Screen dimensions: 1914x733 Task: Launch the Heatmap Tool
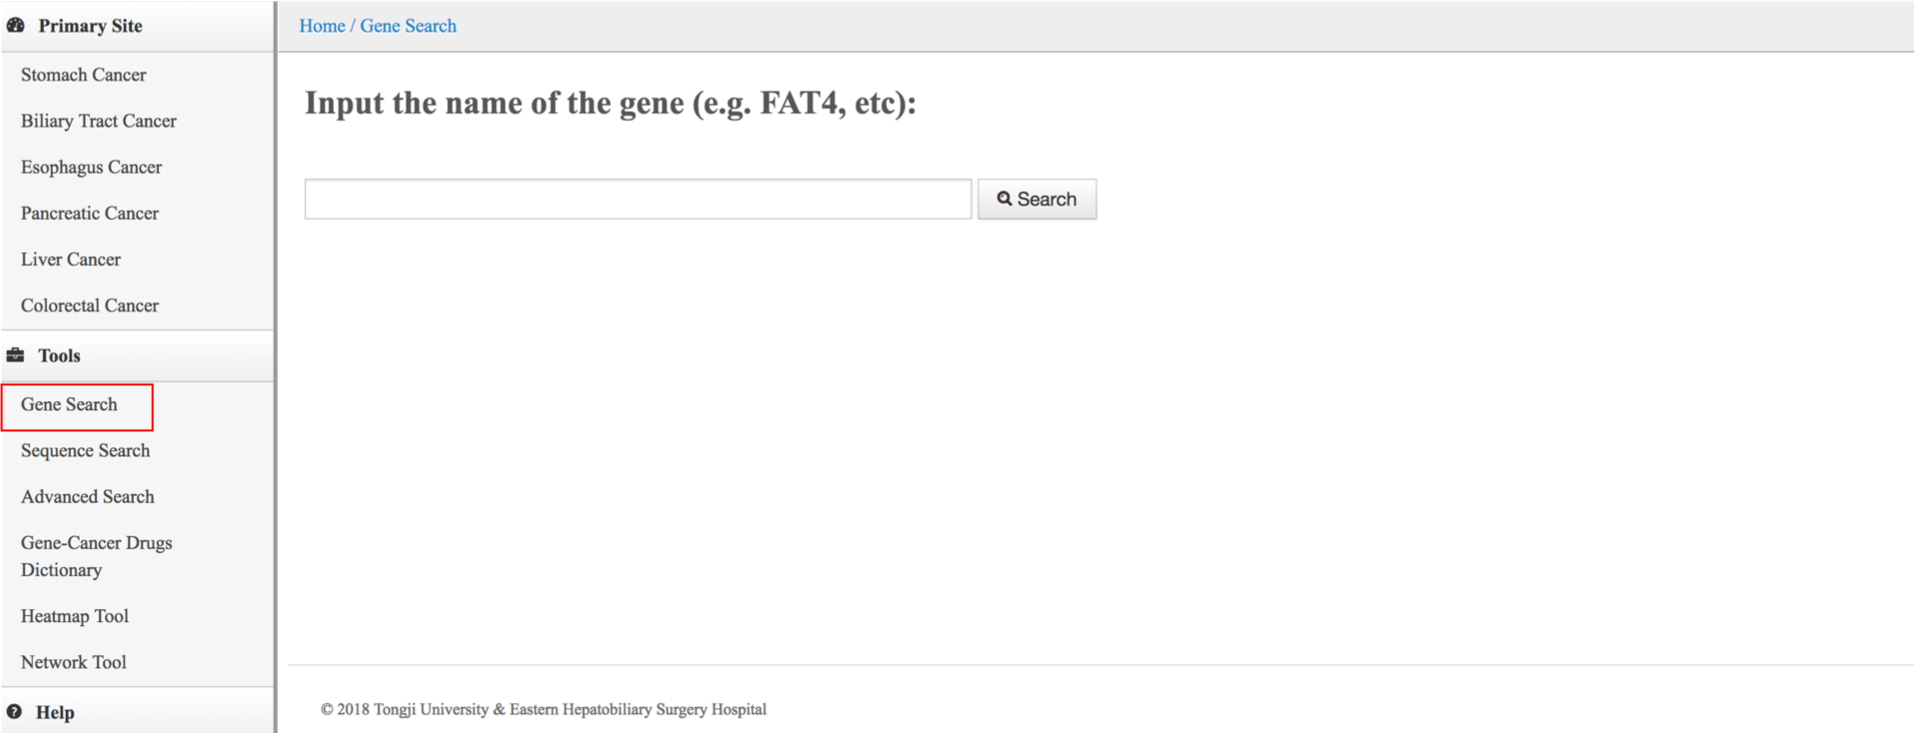point(74,616)
